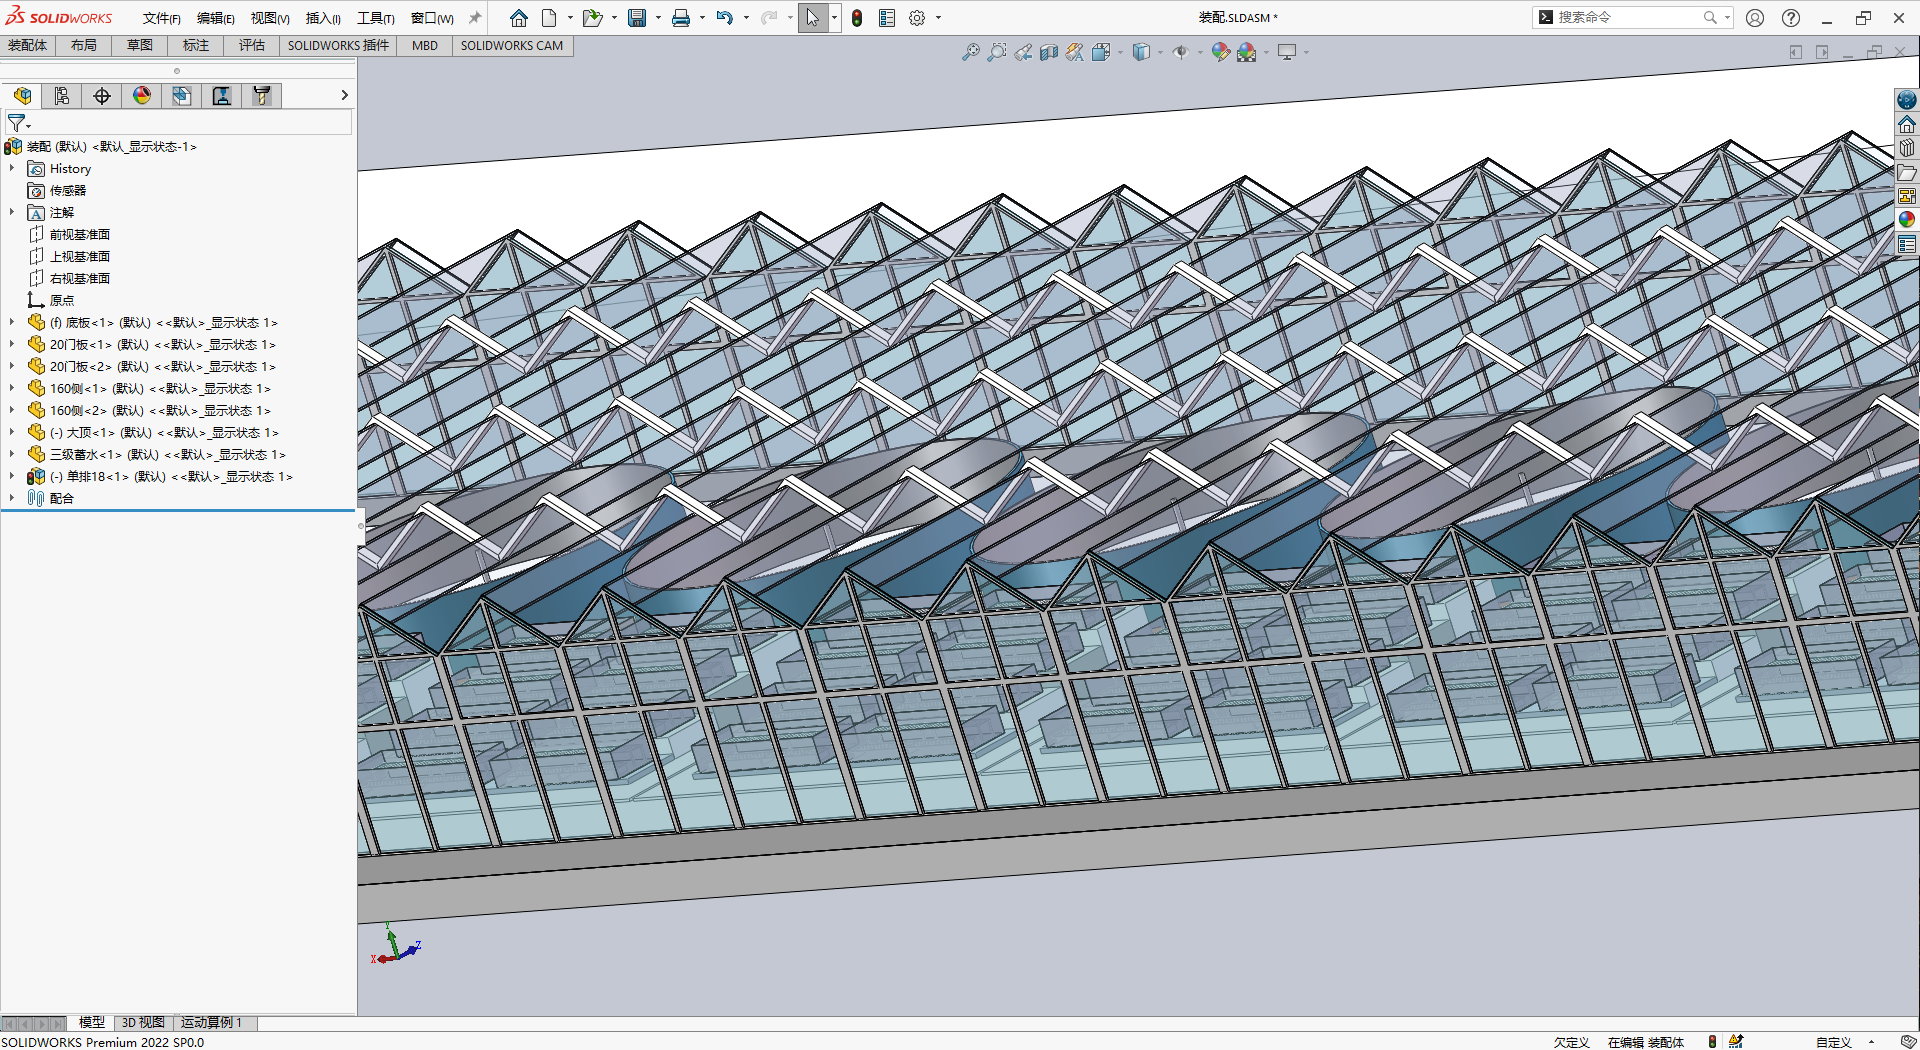The image size is (1920, 1050).
Task: Toggle the selection arrow tool
Action: pyautogui.click(x=812, y=18)
